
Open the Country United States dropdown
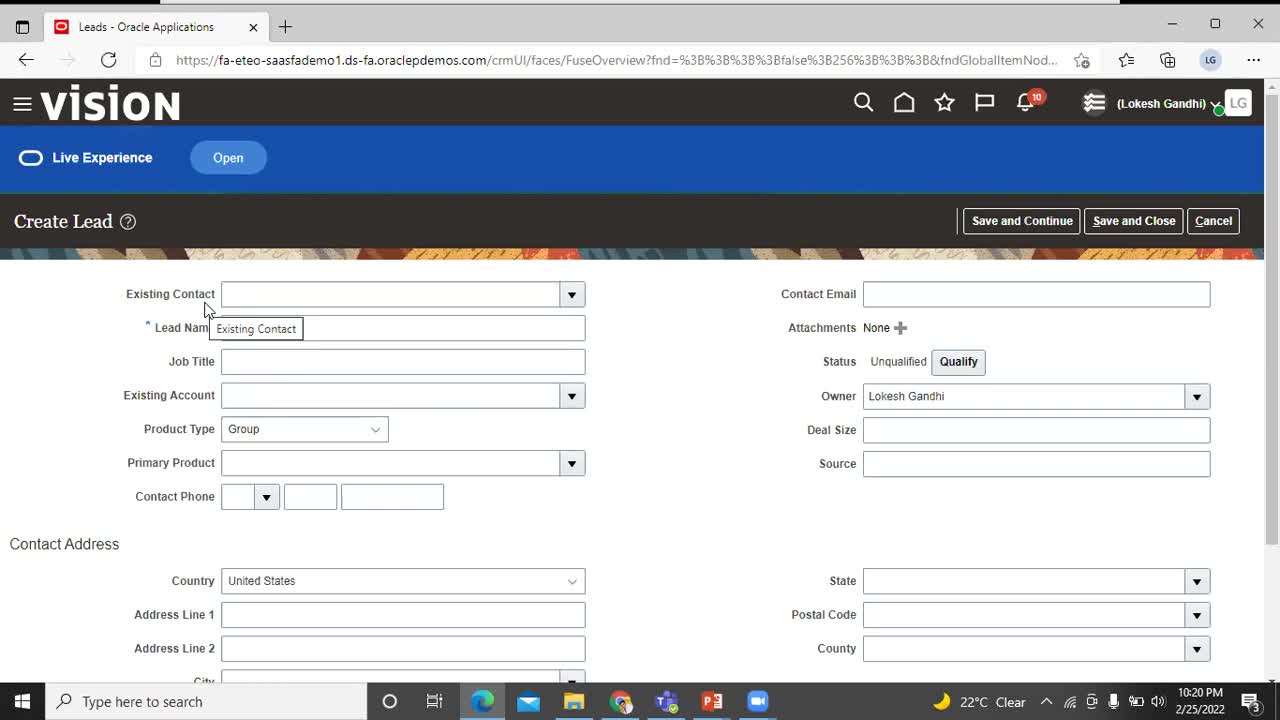click(403, 581)
